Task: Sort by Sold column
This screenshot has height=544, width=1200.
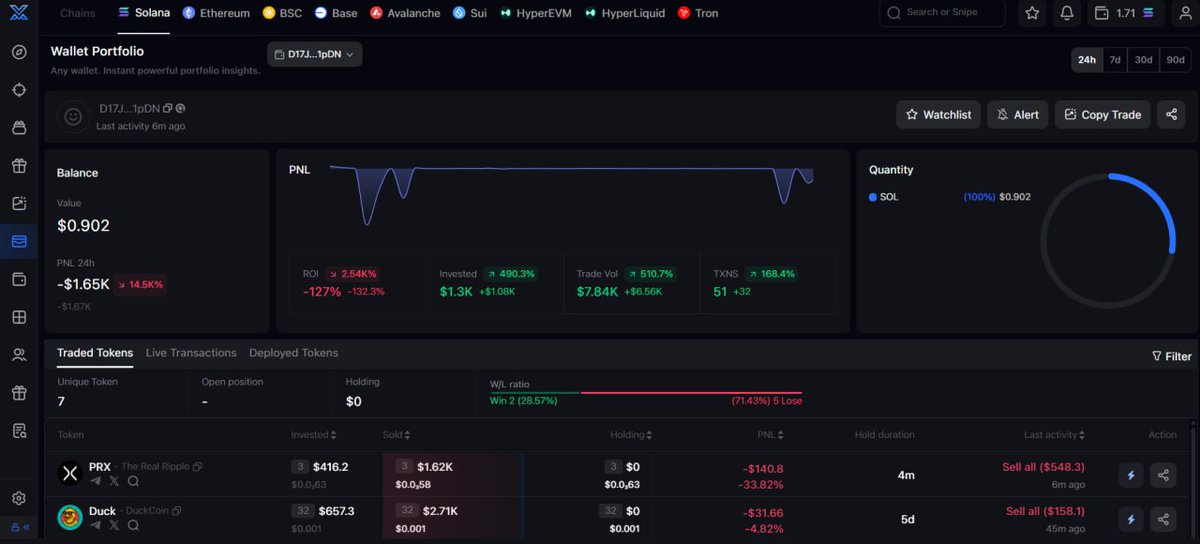Action: tap(396, 435)
